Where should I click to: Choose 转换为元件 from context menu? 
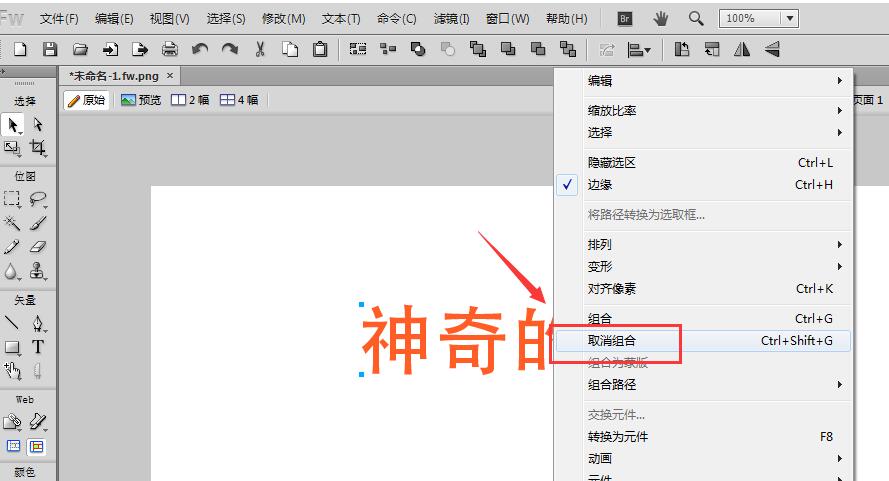click(x=702, y=437)
